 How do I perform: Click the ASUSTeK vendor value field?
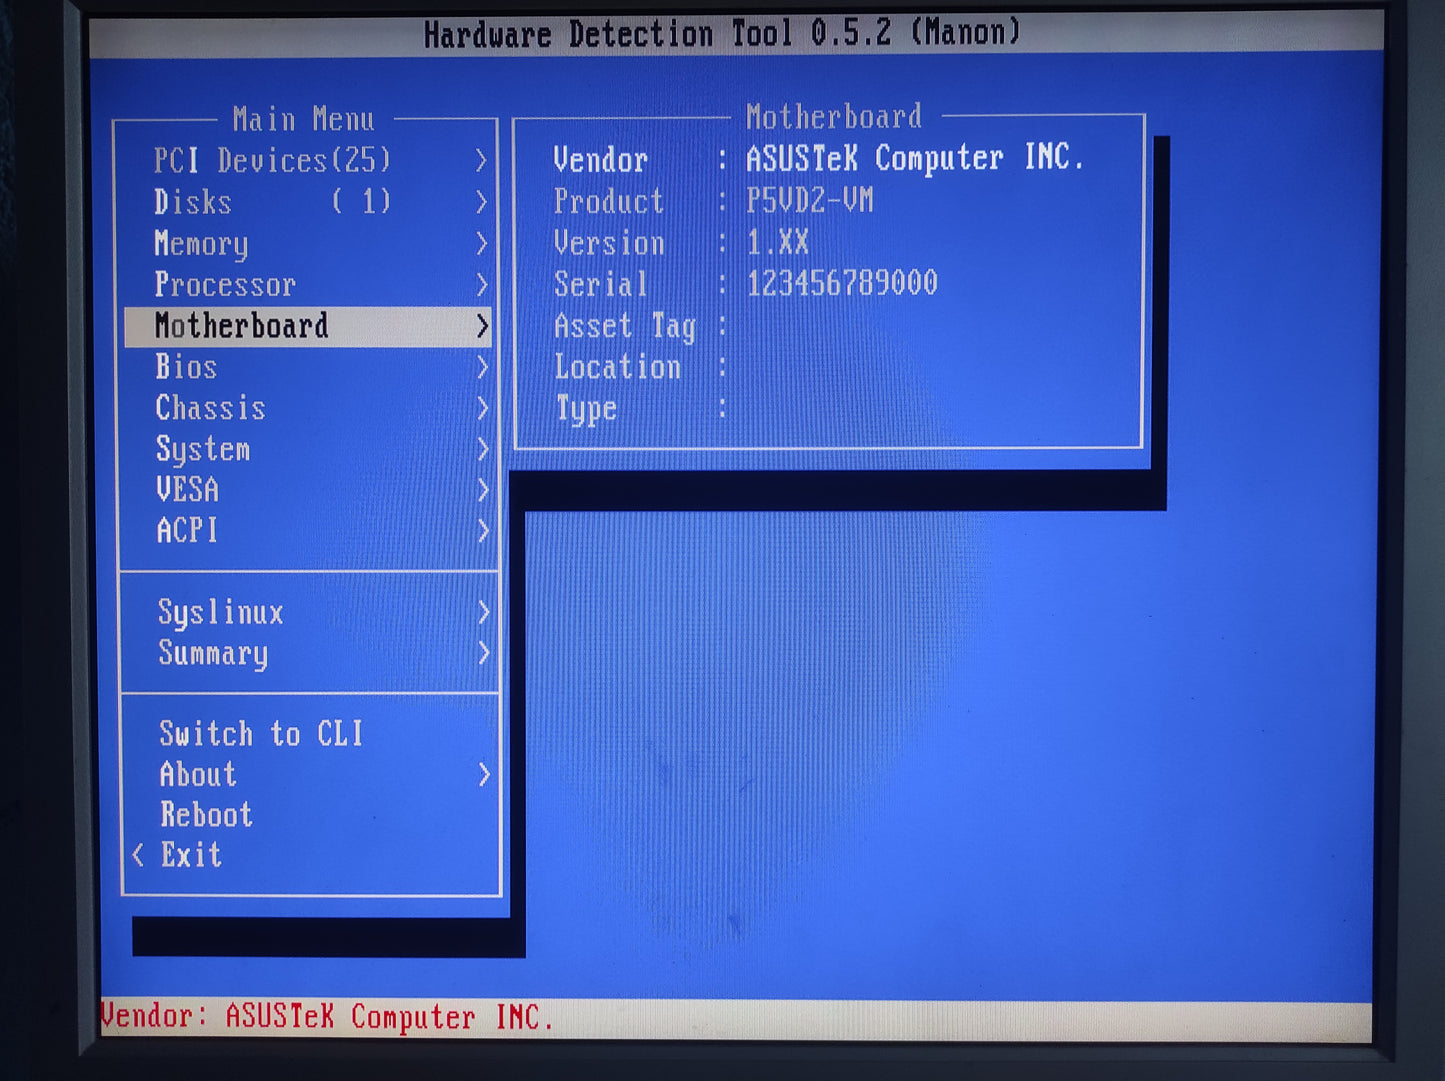914,158
